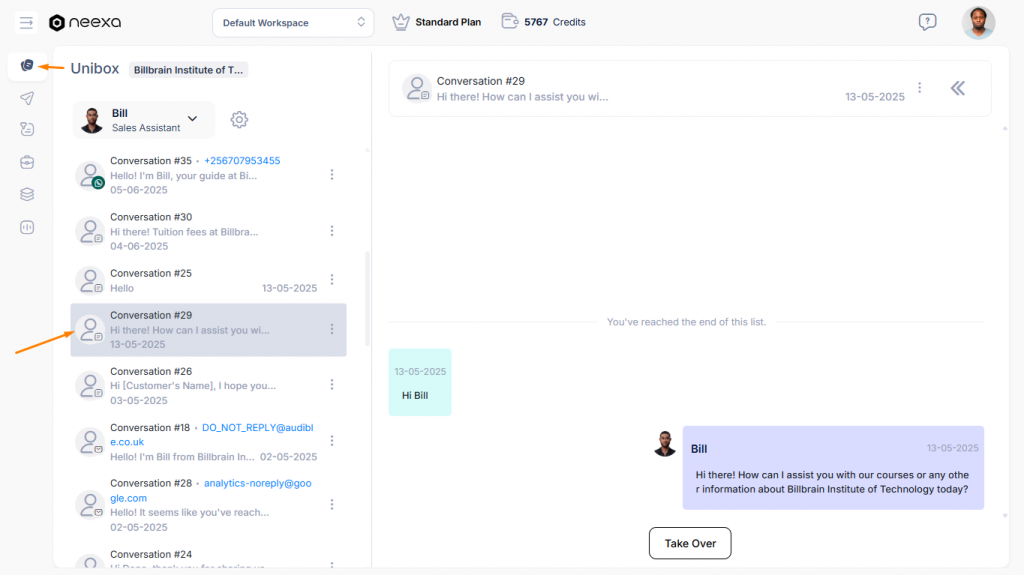Image resolution: width=1024 pixels, height=575 pixels.
Task: Open user profile avatar at top right
Action: [x=978, y=22]
